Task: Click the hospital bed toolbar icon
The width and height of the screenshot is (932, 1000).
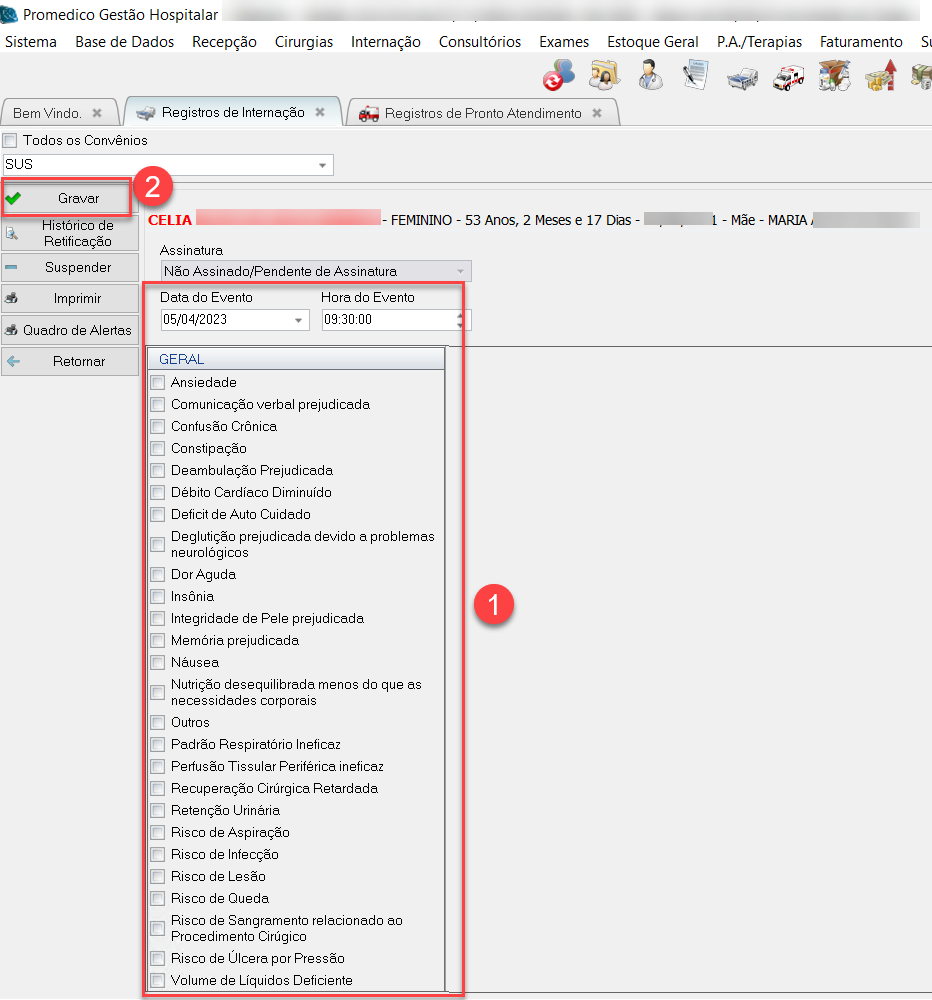Action: (x=742, y=76)
